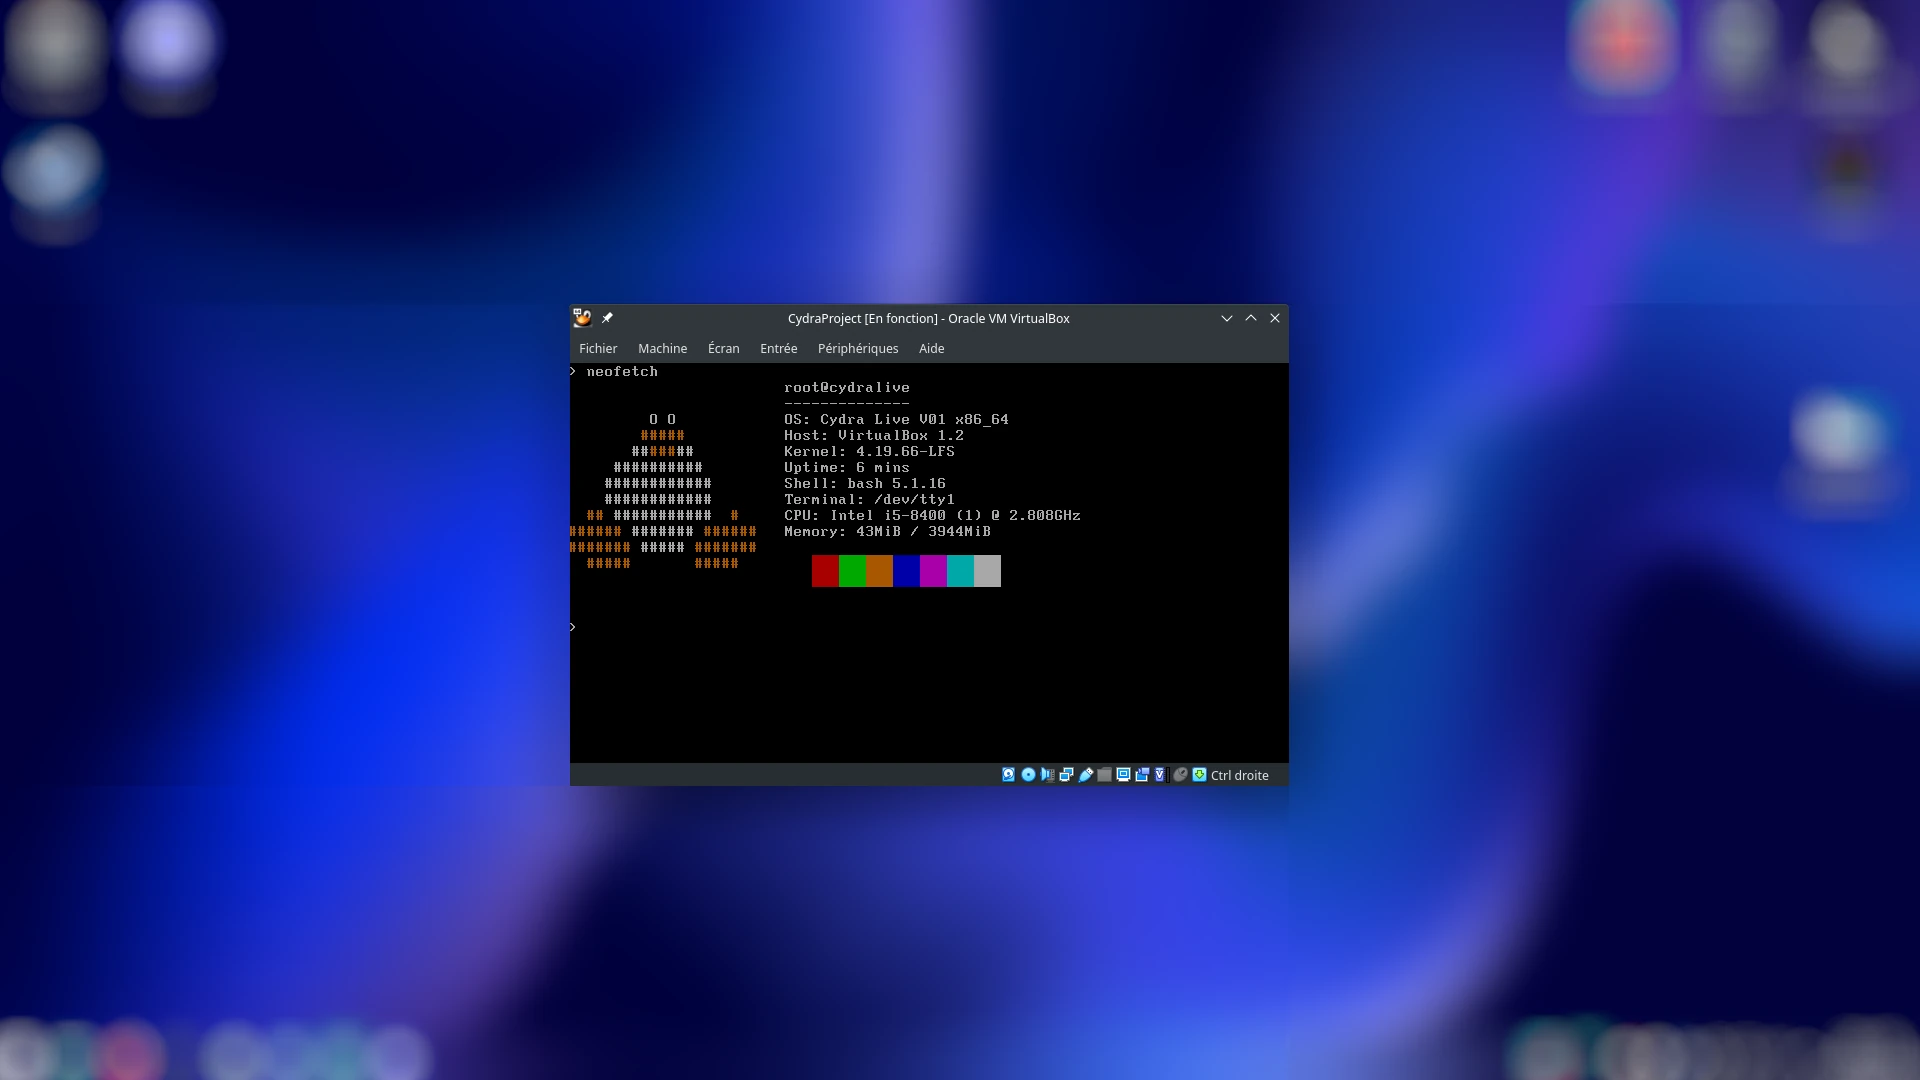Open the VirtualBox window menu icon

point(582,318)
